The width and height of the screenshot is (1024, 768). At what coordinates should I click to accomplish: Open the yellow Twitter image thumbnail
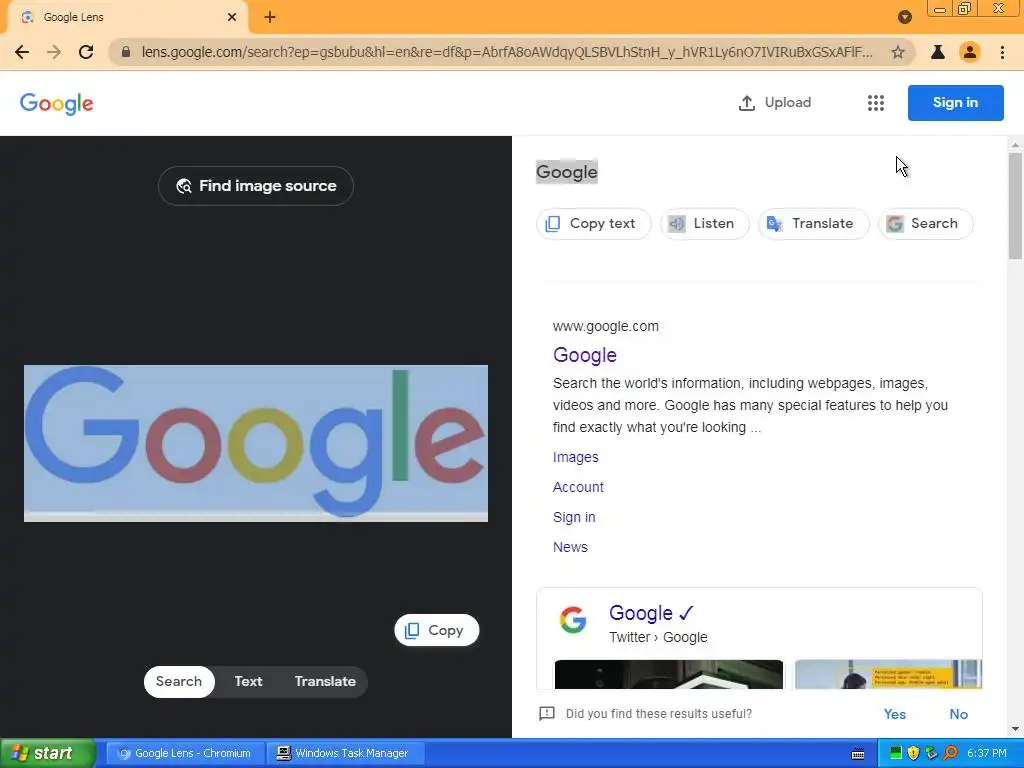(888, 674)
